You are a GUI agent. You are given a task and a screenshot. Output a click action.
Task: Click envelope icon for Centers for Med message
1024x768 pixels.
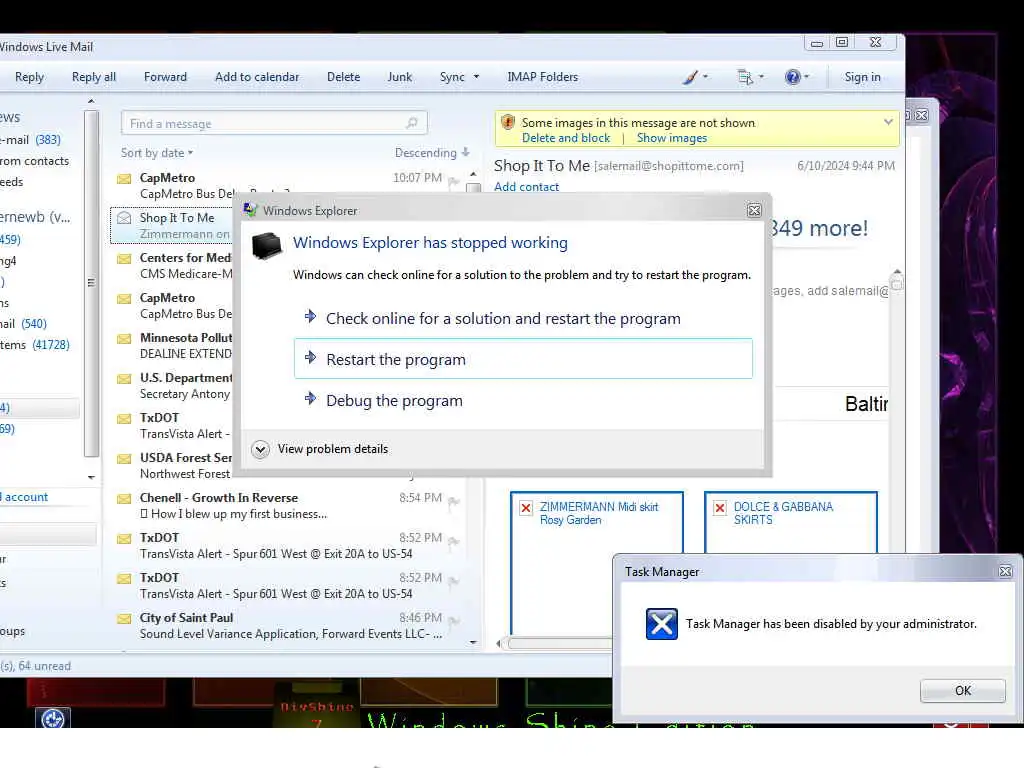124,259
